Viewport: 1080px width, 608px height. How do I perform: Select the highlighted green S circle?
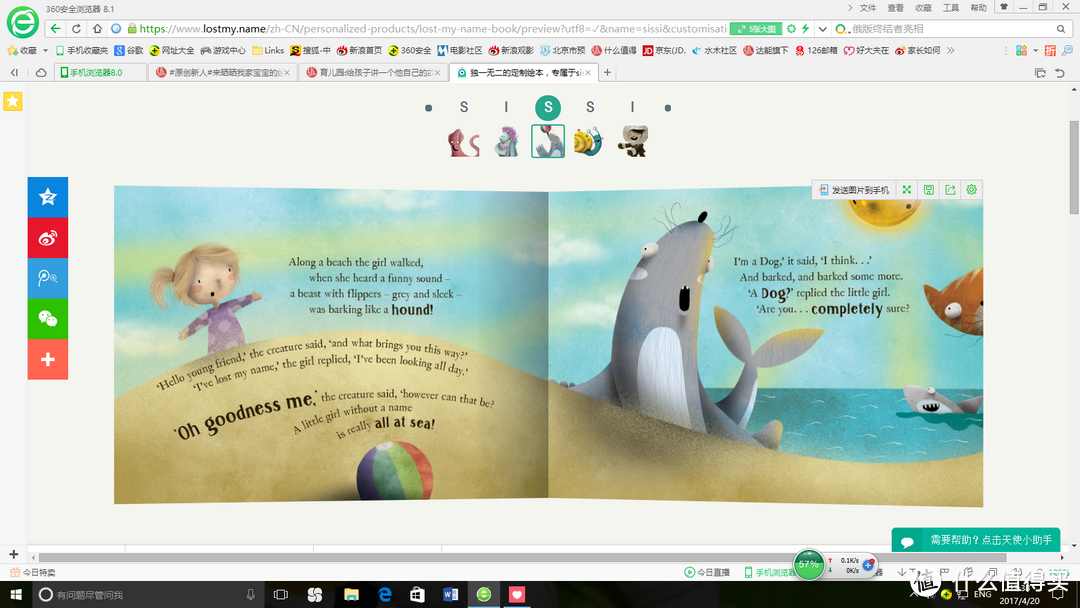548,107
